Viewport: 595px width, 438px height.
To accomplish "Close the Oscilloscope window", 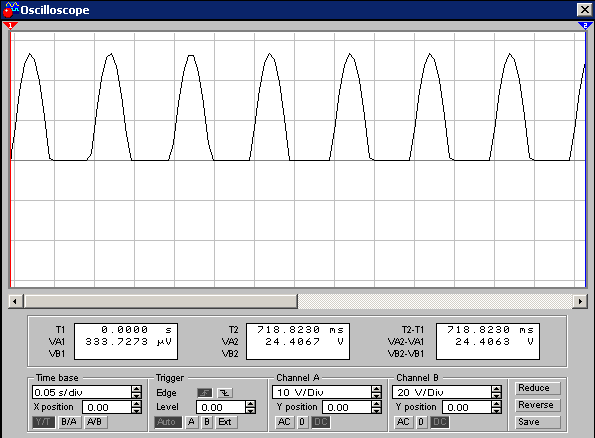I will [x=584, y=9].
